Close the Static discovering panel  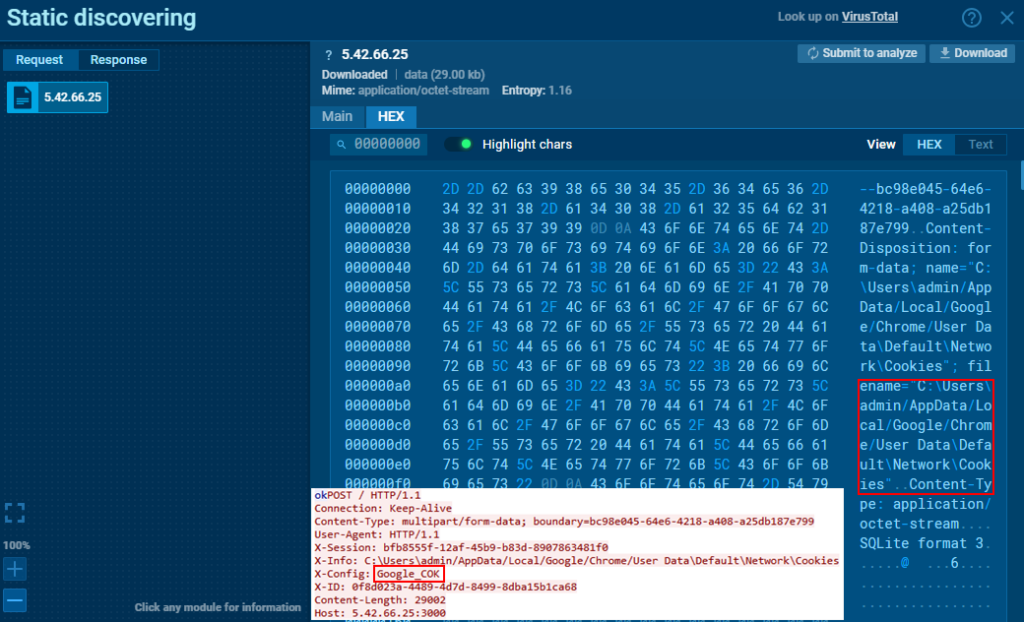[x=1004, y=18]
